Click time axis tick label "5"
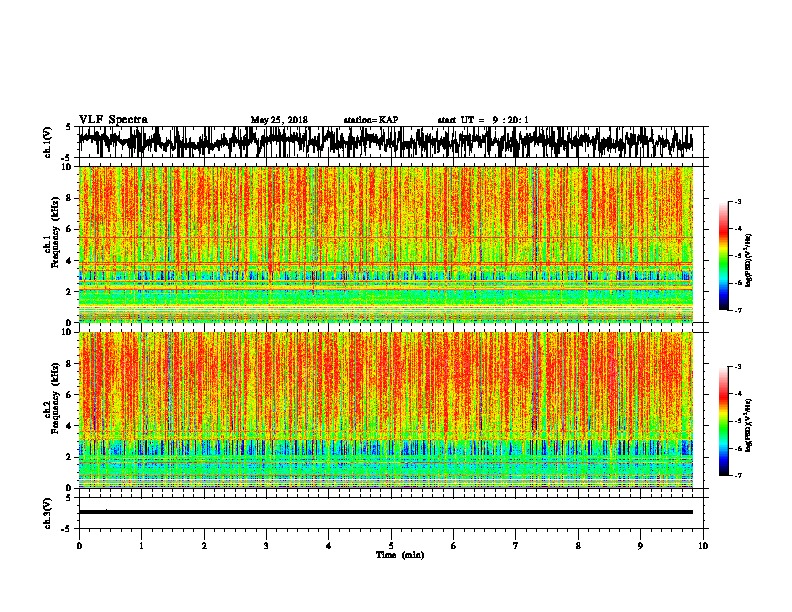 pos(391,546)
